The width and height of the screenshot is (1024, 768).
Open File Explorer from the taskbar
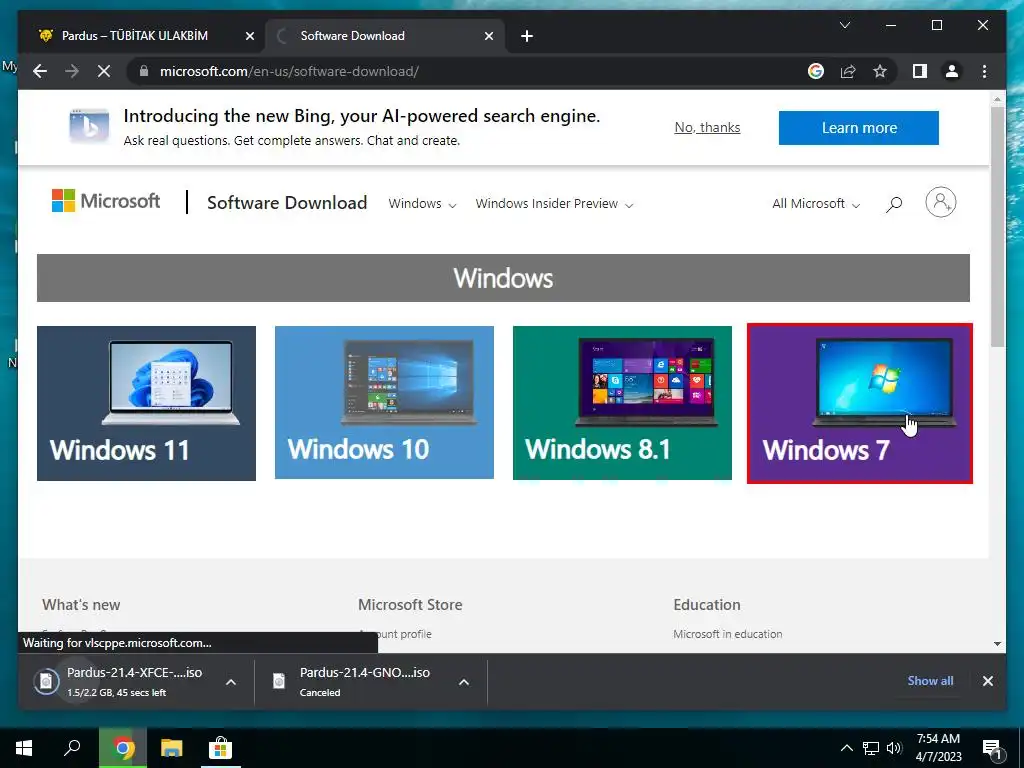coord(171,748)
